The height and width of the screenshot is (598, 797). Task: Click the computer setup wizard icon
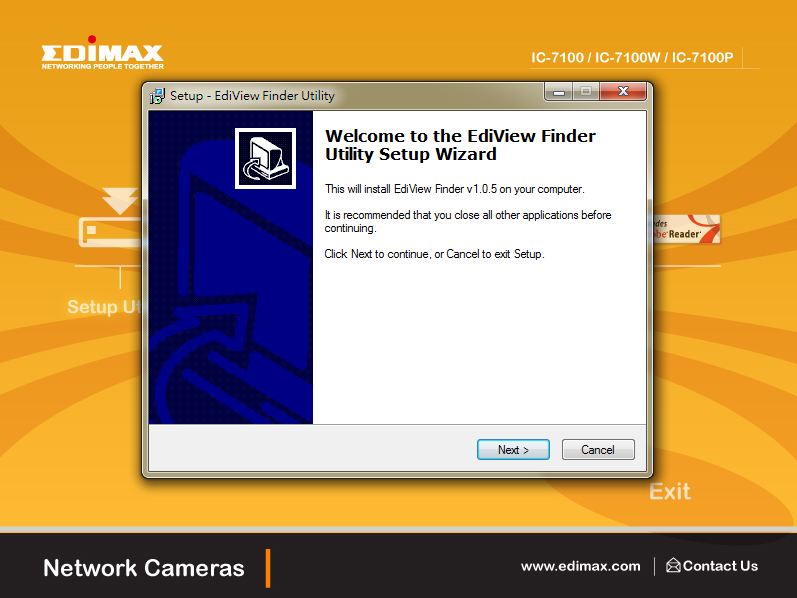(x=265, y=158)
